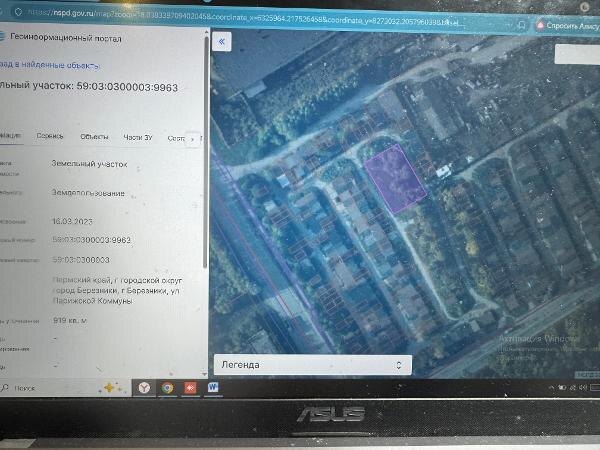The width and height of the screenshot is (600, 450).
Task: Click the sparkle icon in taskbar search
Action: coord(111,388)
